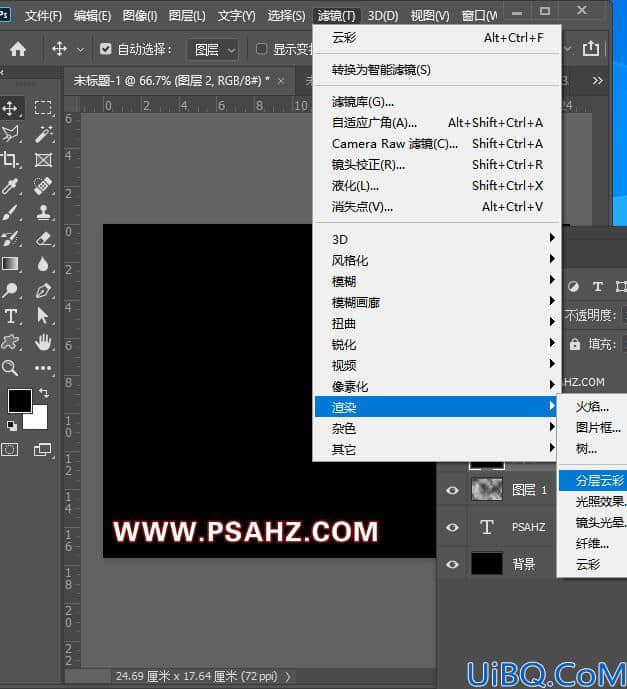Click the Share icon in options bar

pos(591,48)
